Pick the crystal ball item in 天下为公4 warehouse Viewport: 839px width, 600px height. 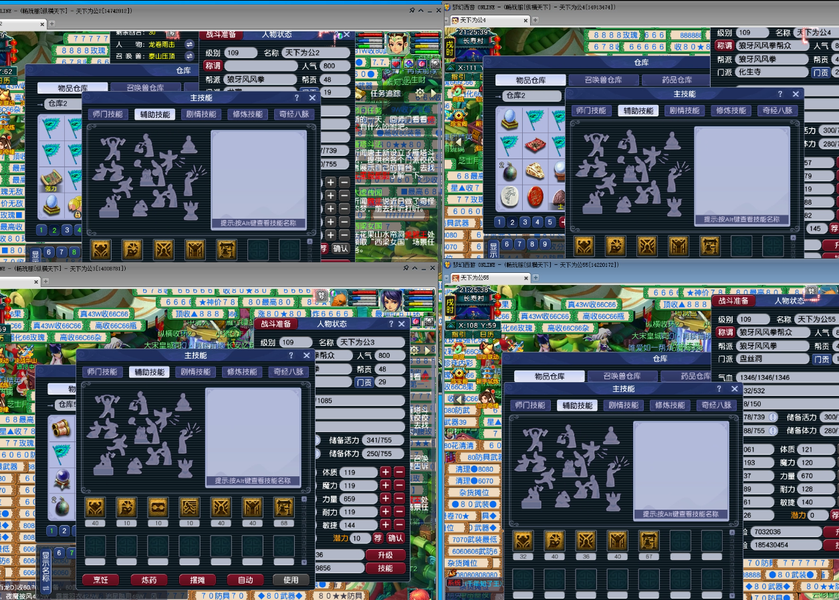coord(508,120)
